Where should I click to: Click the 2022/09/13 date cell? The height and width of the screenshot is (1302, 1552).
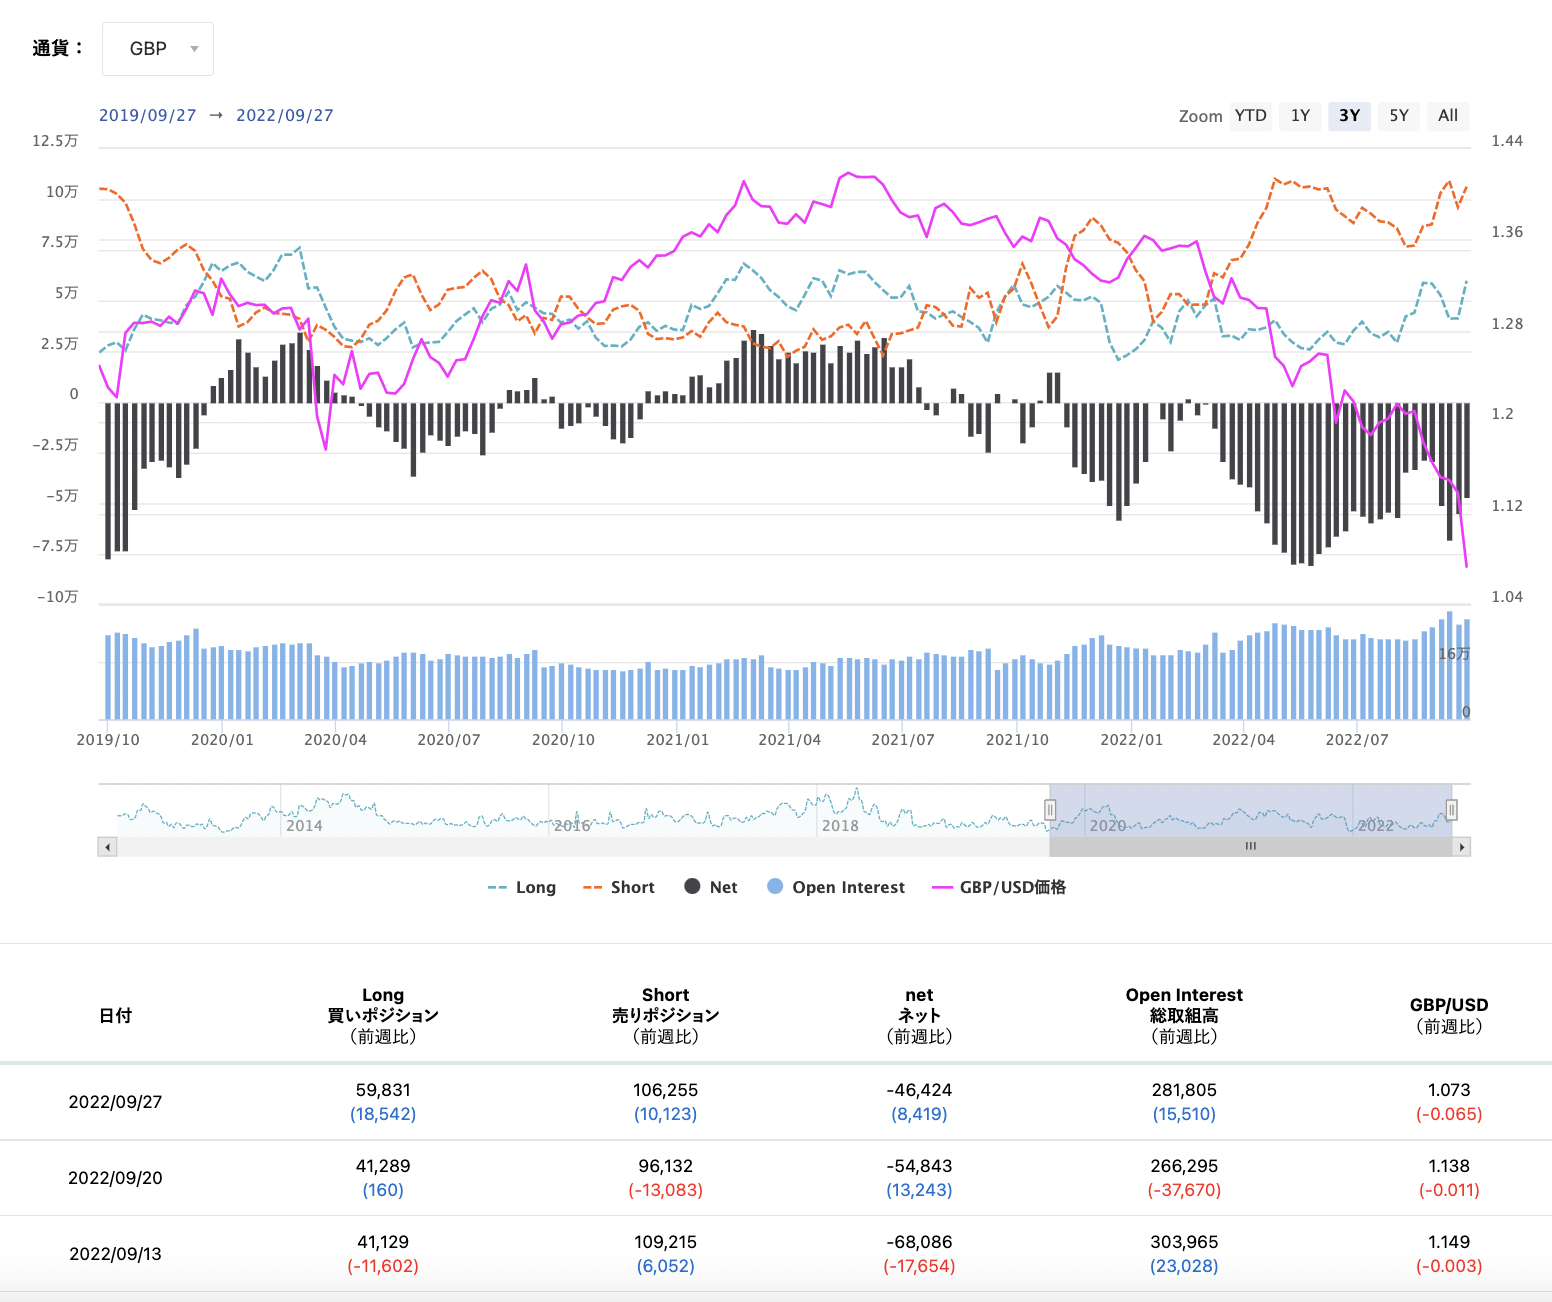(115, 1254)
